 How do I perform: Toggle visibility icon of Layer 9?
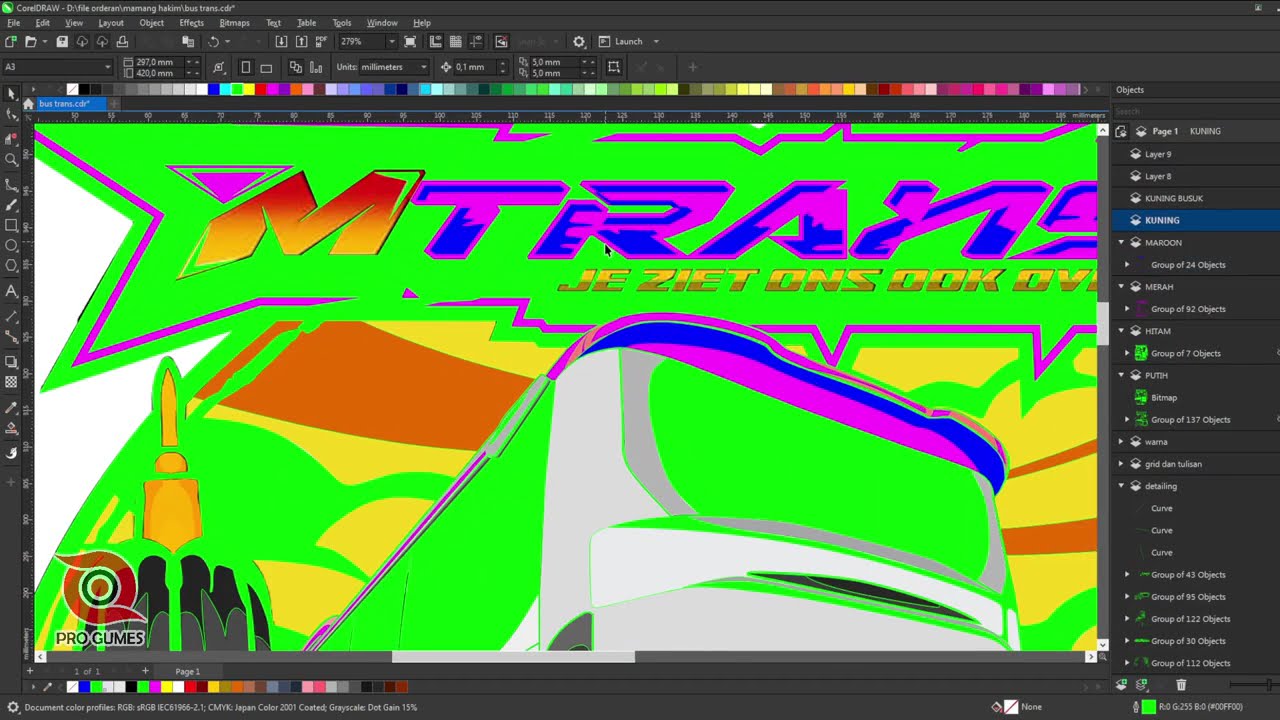1135,154
